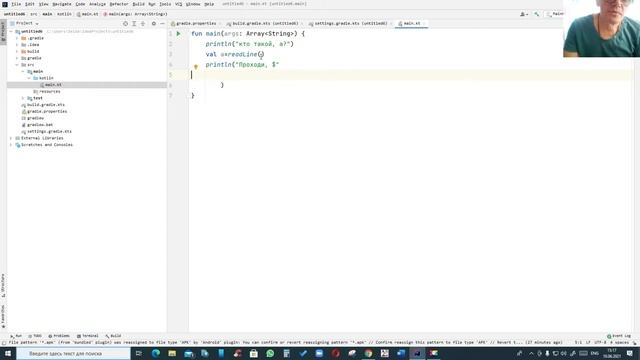Image resolution: width=640 pixels, height=360 pixels.
Task: Expand the .gradle folder
Action: [x=17, y=38]
